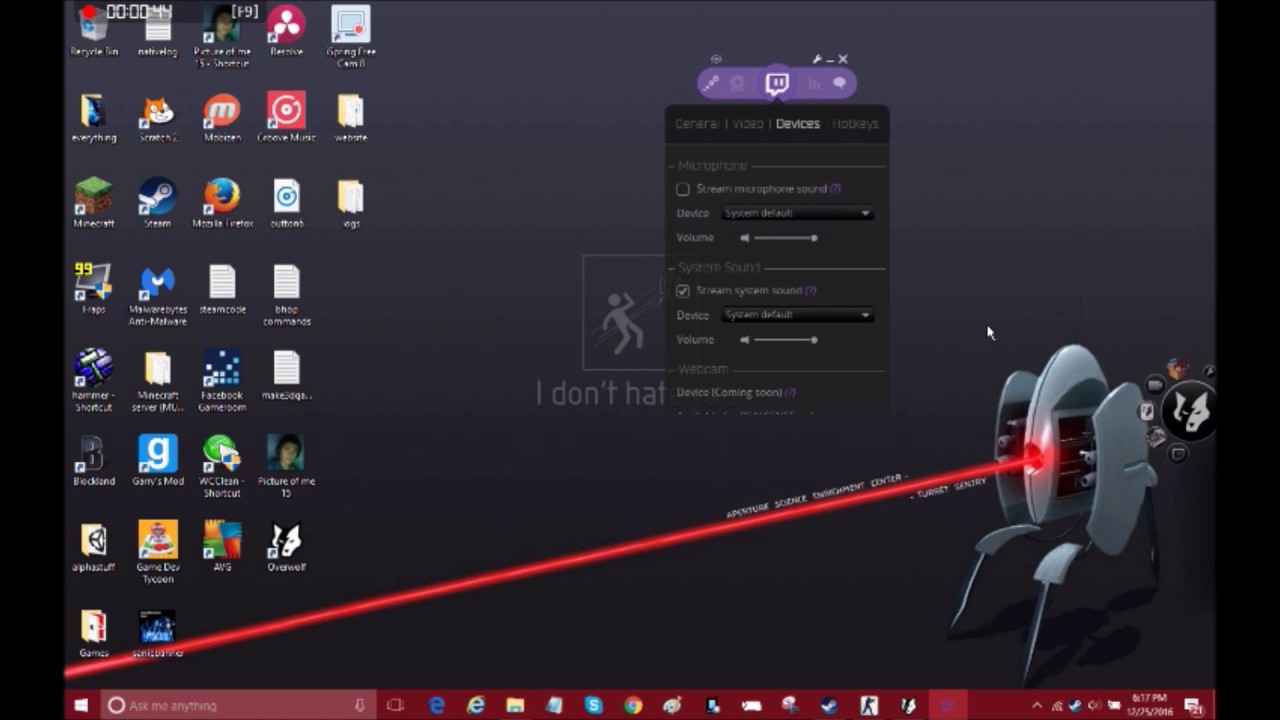
Task: Click the small wrench icon on Overwolf dock
Action: [1209, 371]
